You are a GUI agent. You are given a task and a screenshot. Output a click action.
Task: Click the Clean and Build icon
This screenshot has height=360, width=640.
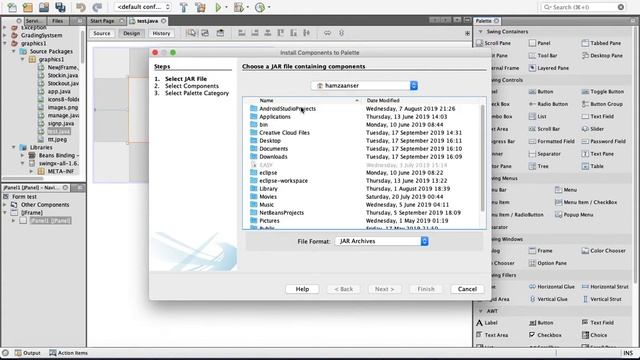[200, 7]
